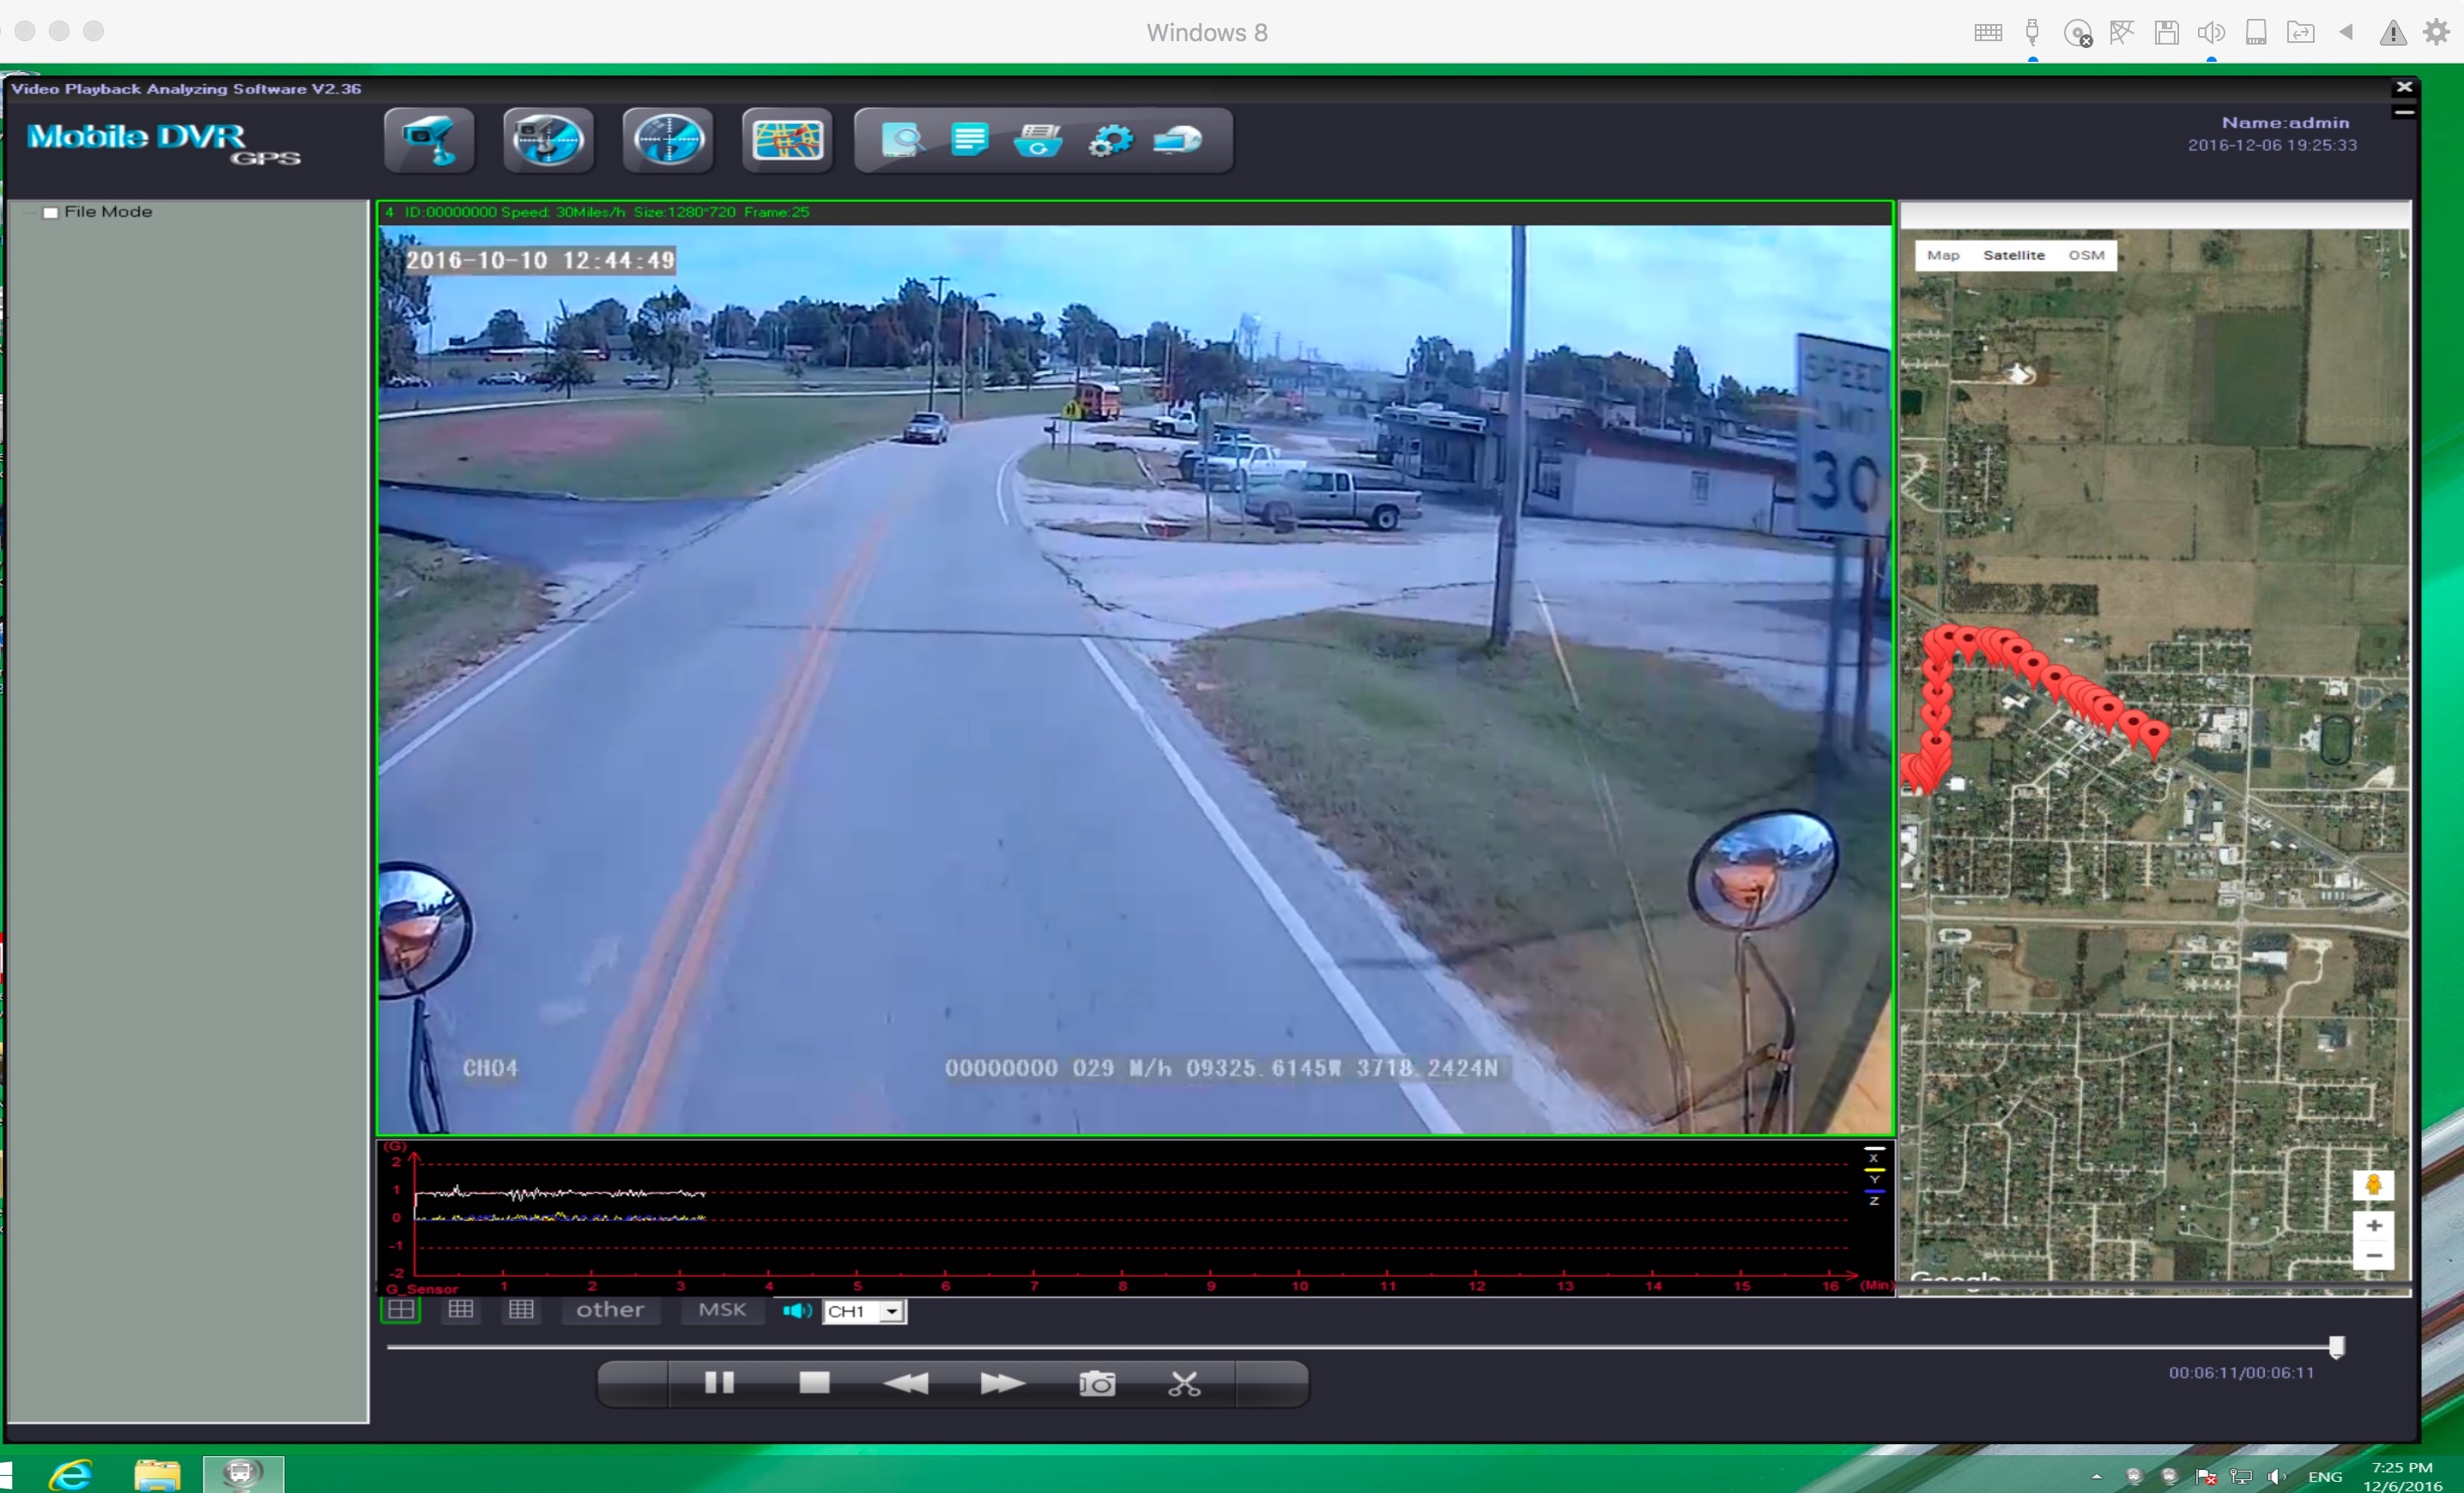Click the blue log list icon
2464x1493 pixels.
[x=969, y=140]
